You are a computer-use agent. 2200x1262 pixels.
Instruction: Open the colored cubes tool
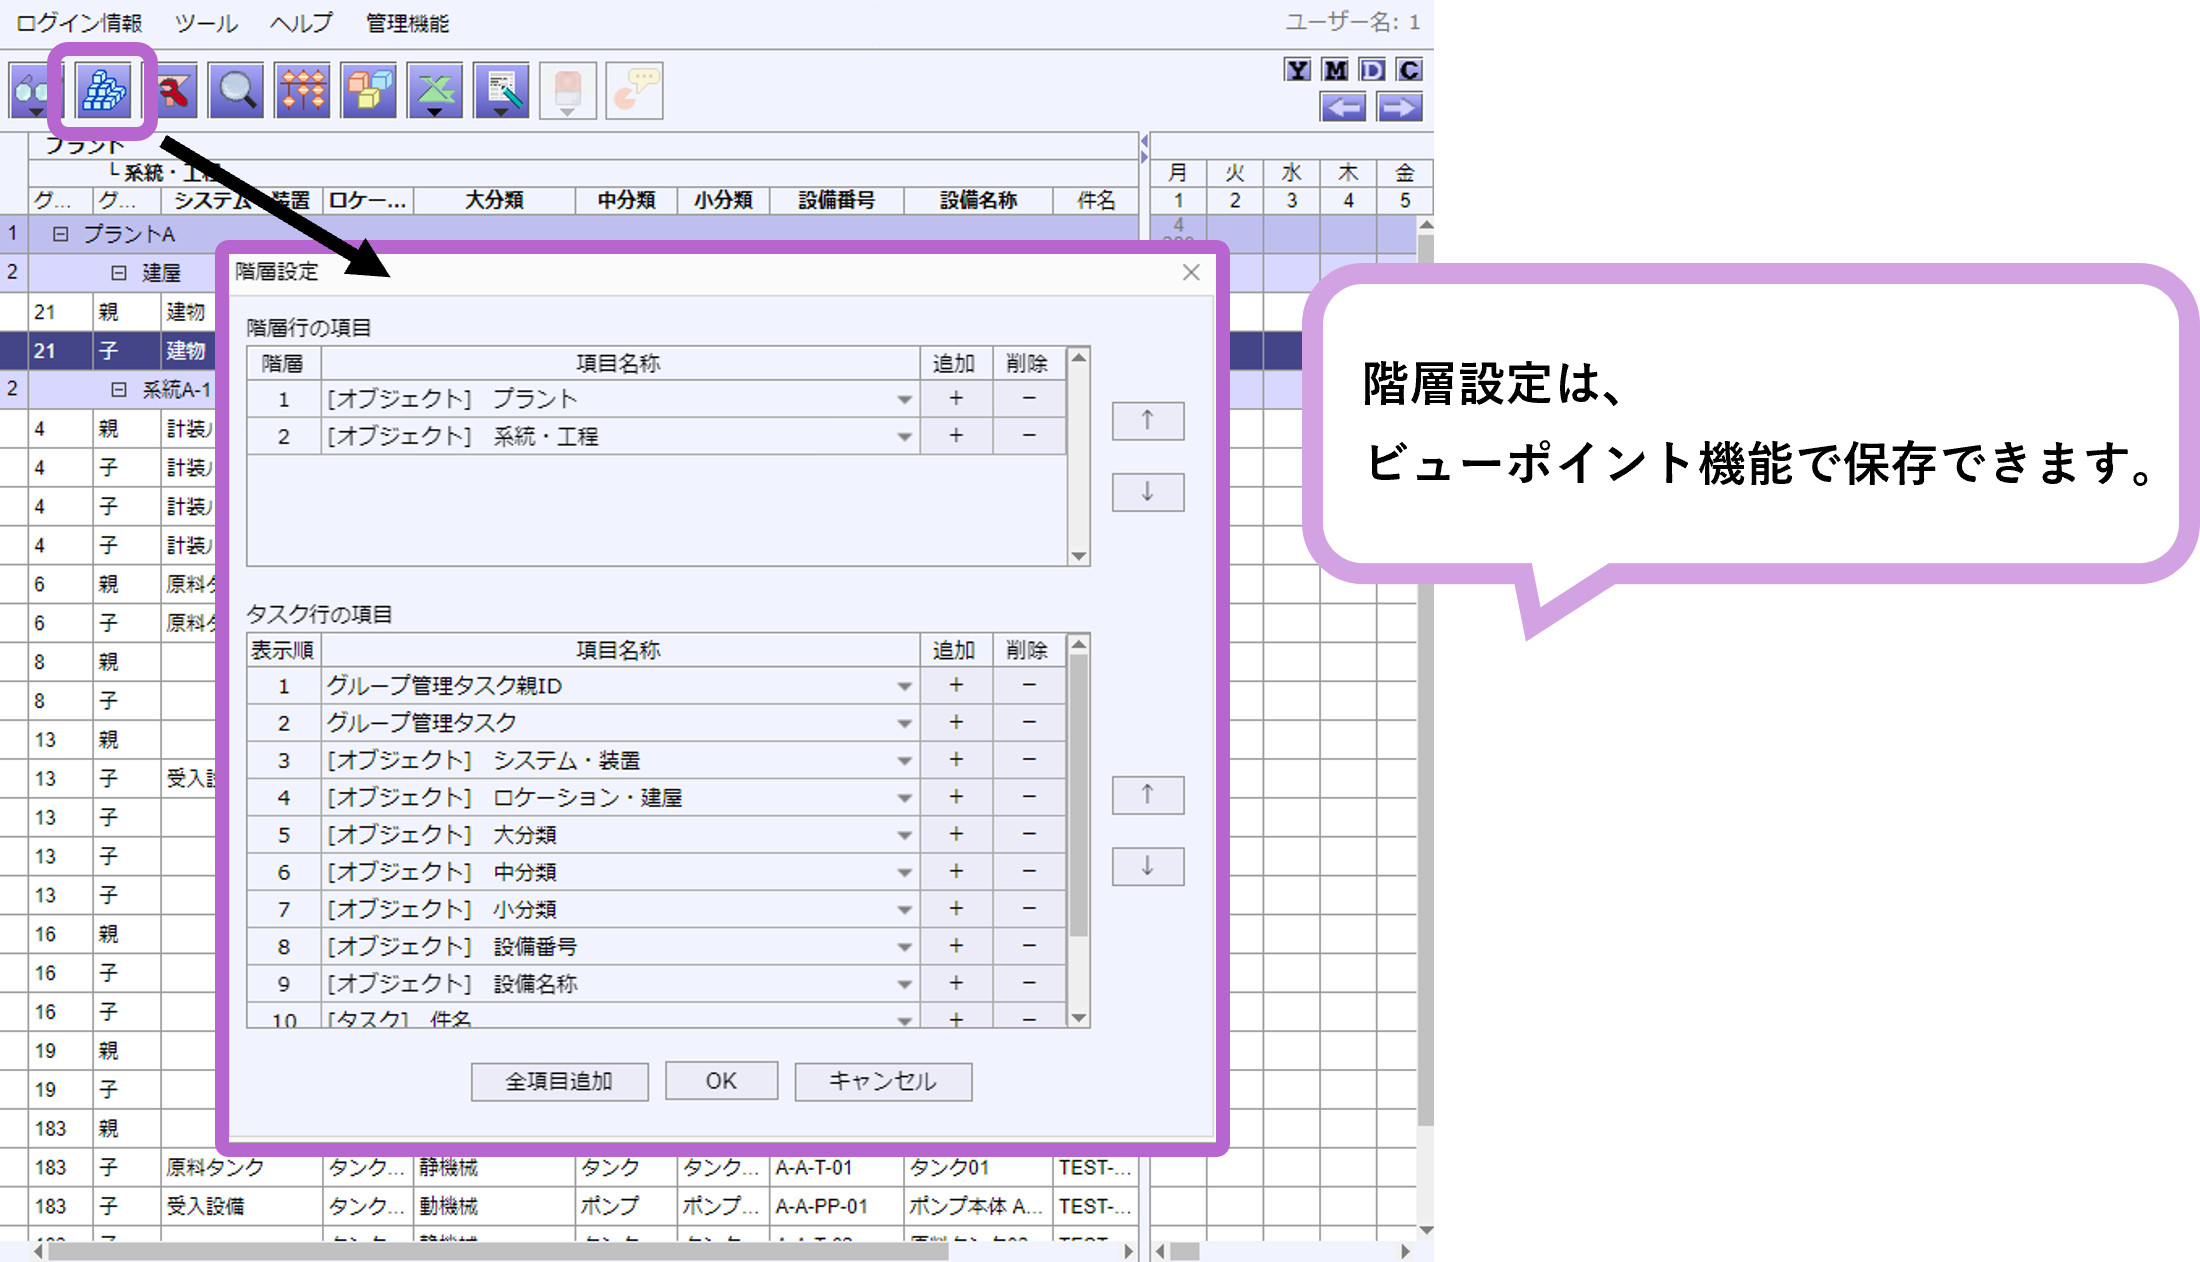[369, 91]
